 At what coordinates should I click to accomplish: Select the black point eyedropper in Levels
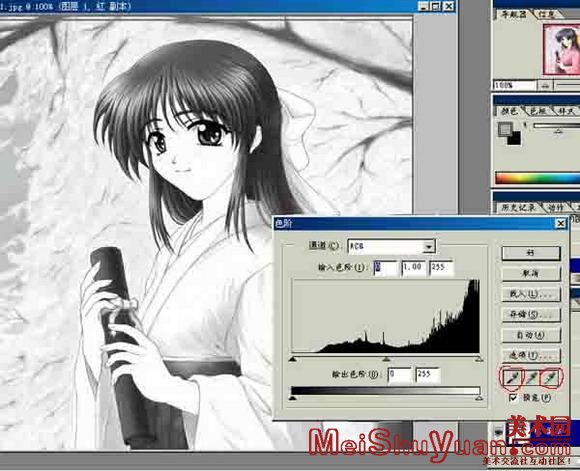512,378
